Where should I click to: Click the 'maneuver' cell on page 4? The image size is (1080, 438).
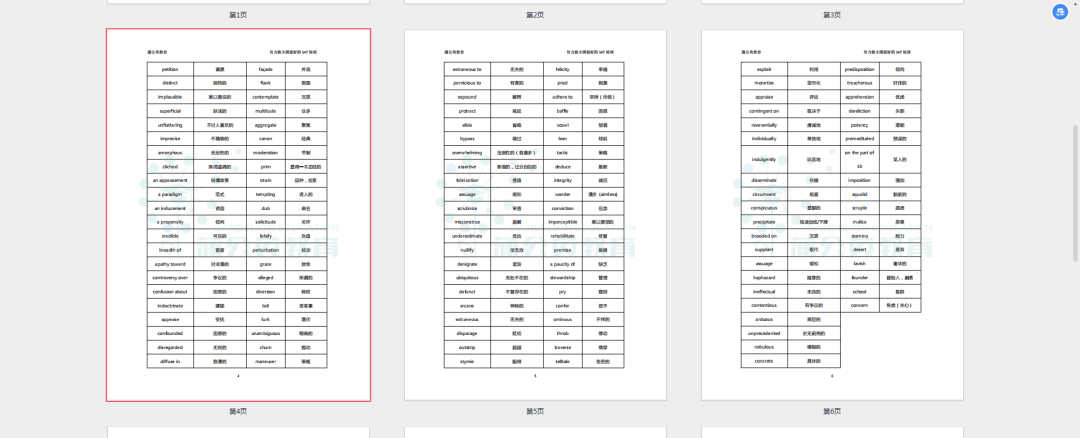(264, 360)
